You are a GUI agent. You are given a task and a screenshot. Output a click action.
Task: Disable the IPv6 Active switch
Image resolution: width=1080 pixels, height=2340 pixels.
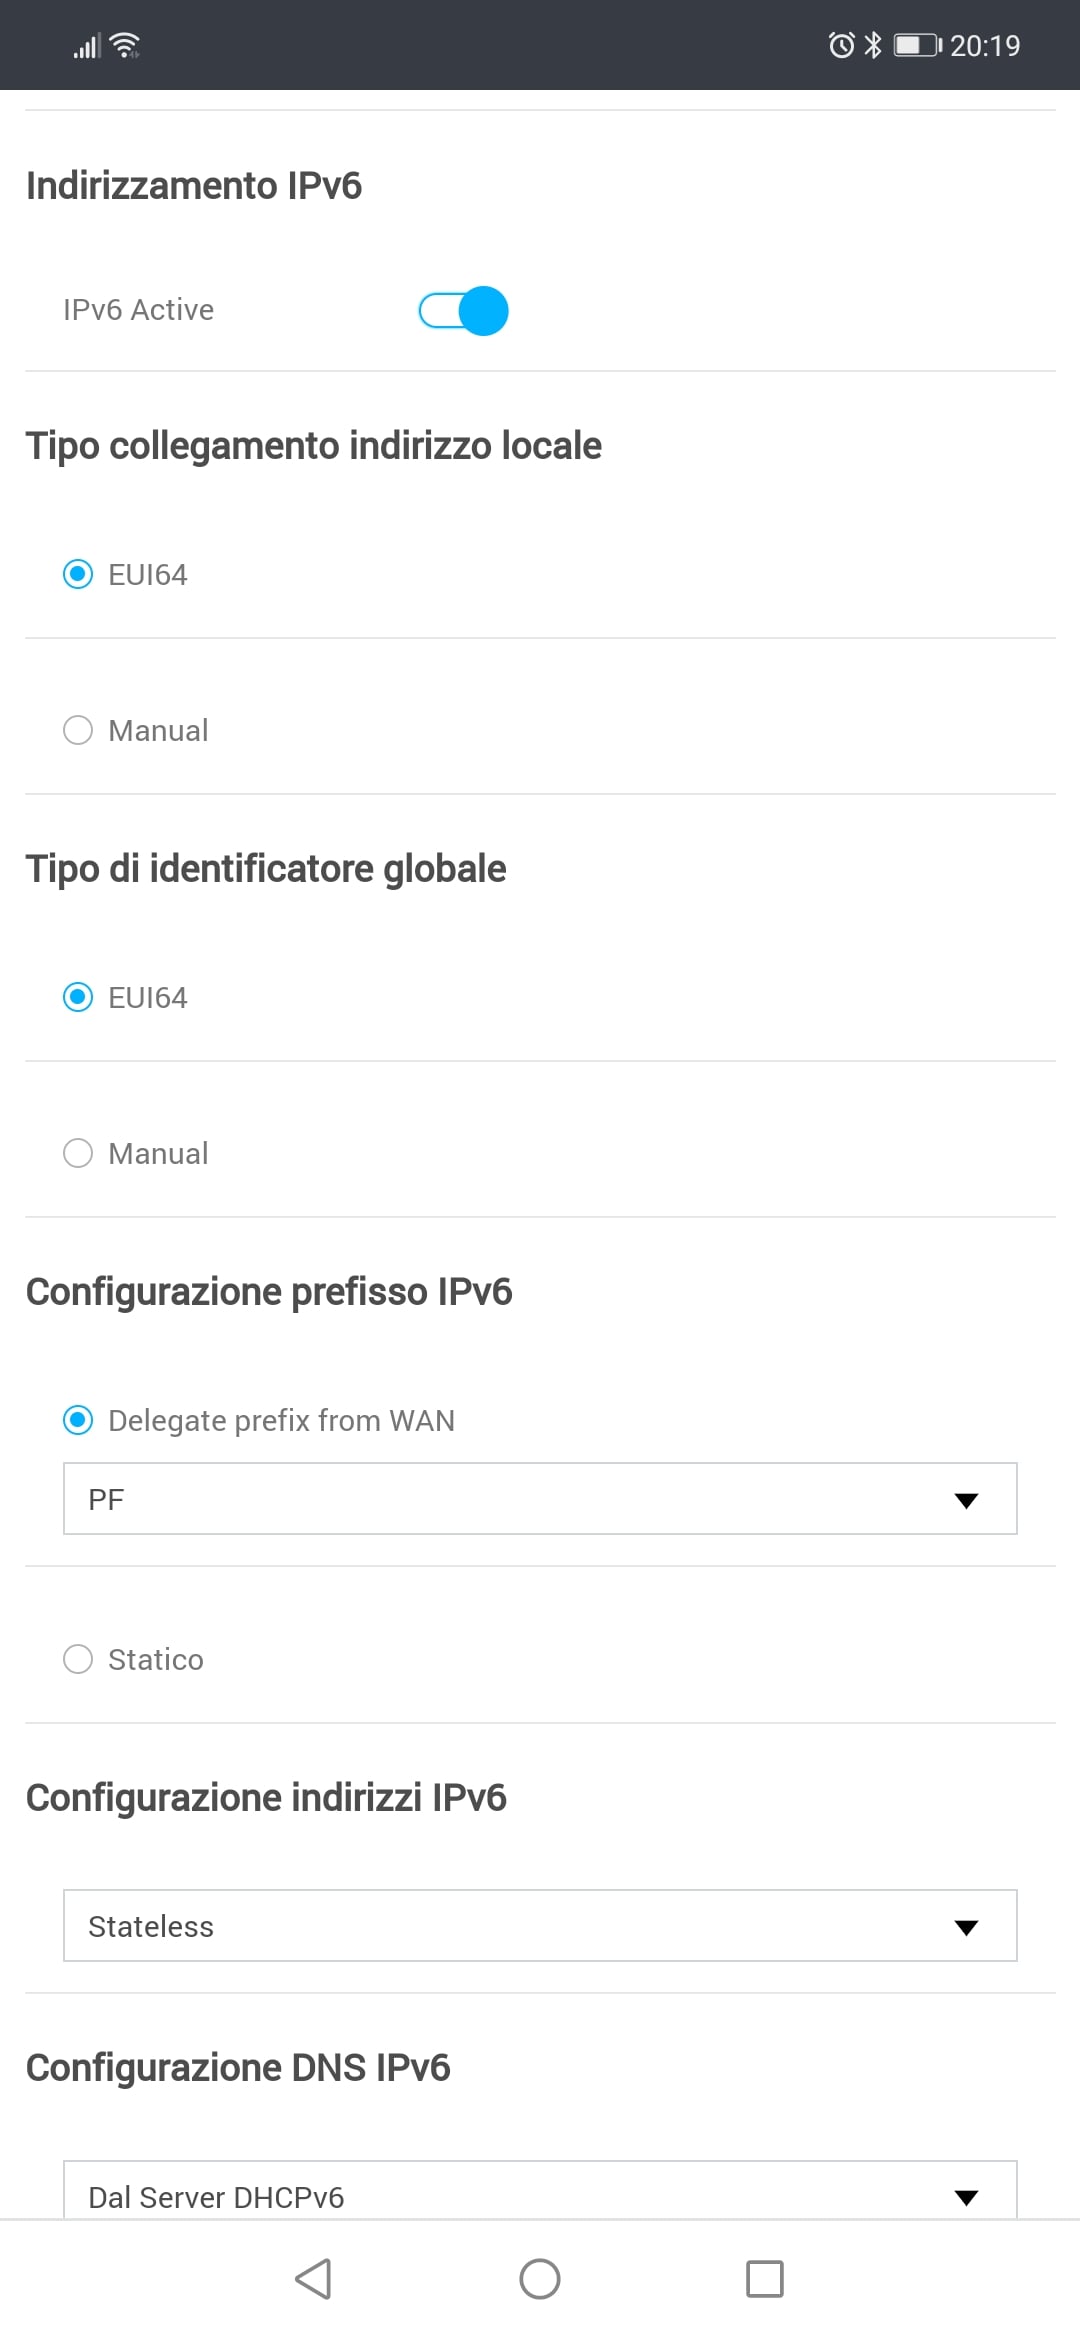[463, 310]
